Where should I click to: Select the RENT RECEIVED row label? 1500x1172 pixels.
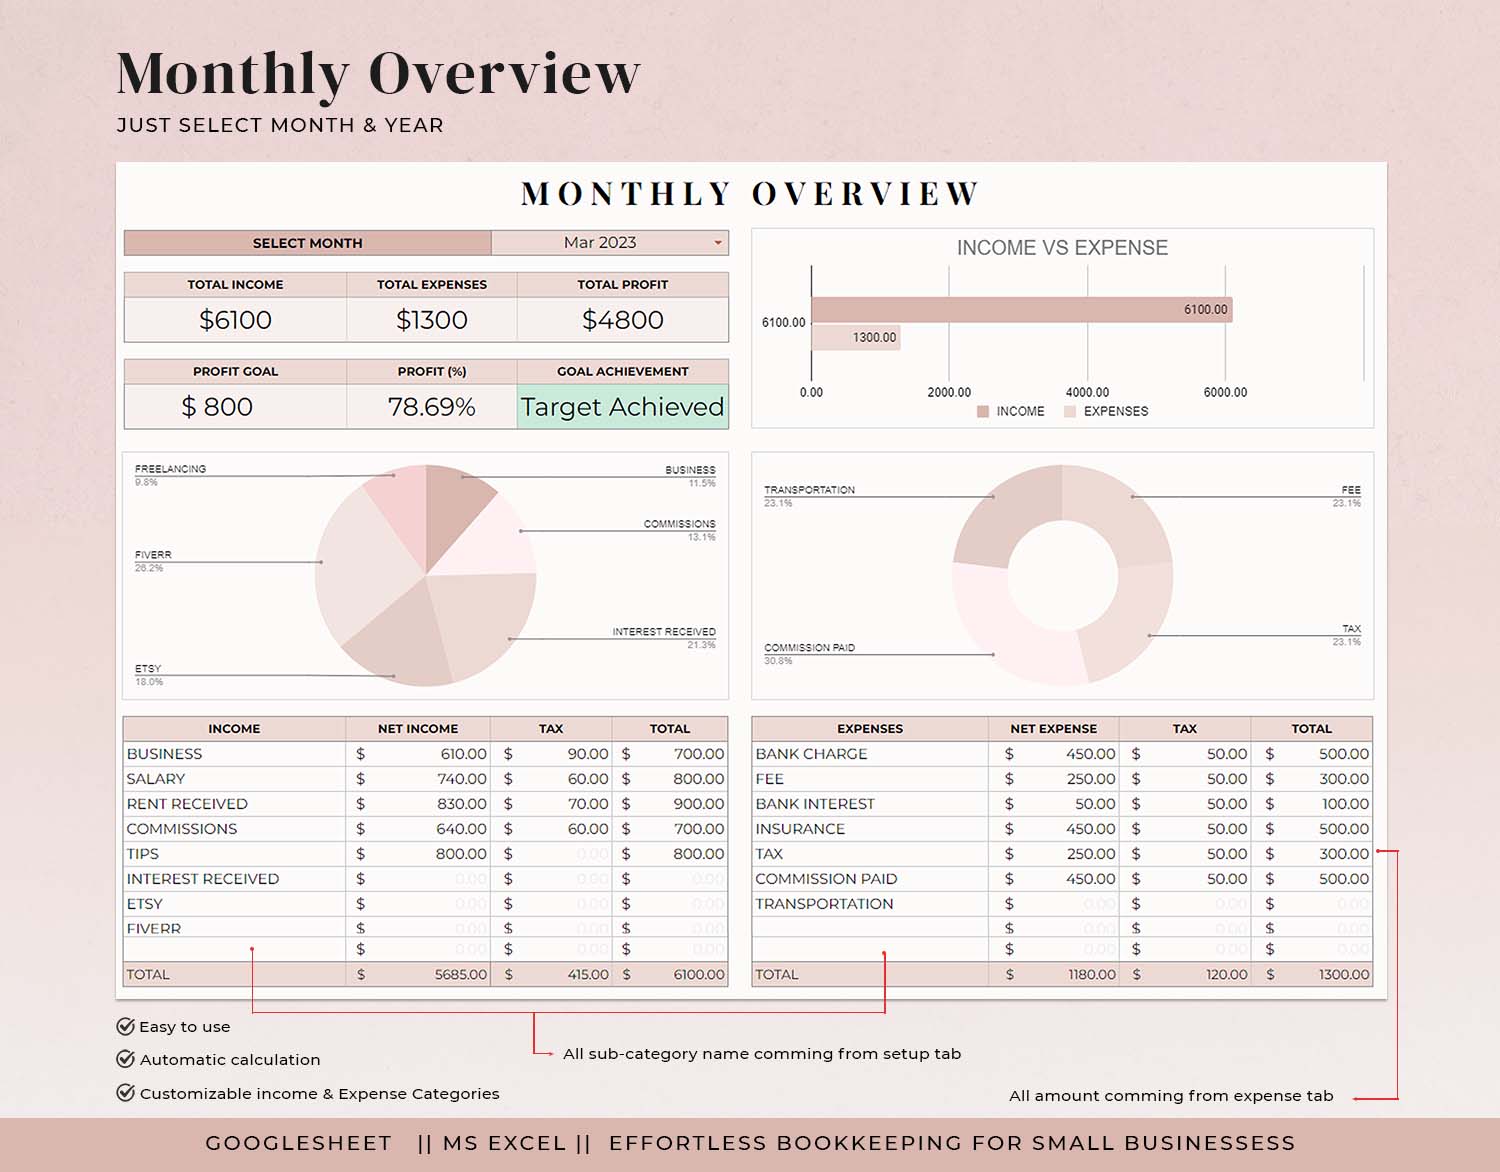click(187, 804)
